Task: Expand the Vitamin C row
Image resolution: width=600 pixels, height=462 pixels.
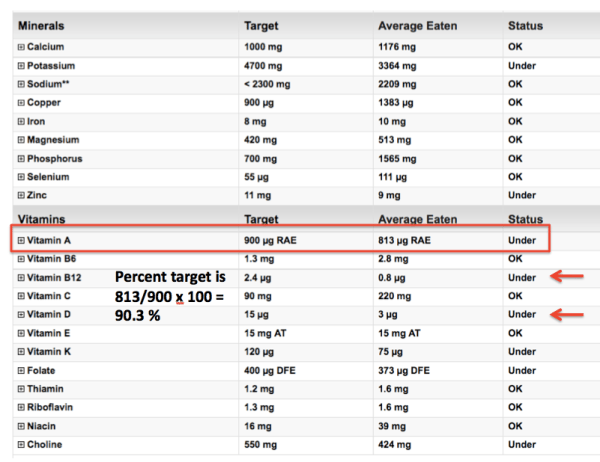Action: coord(21,296)
